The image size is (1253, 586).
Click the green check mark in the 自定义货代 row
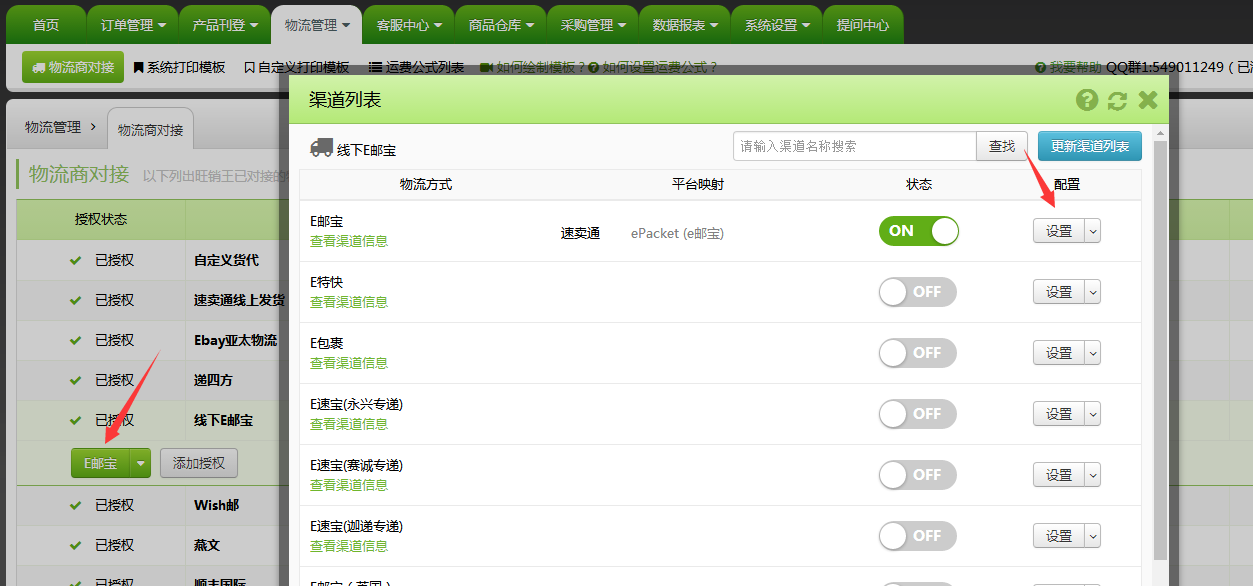click(75, 260)
